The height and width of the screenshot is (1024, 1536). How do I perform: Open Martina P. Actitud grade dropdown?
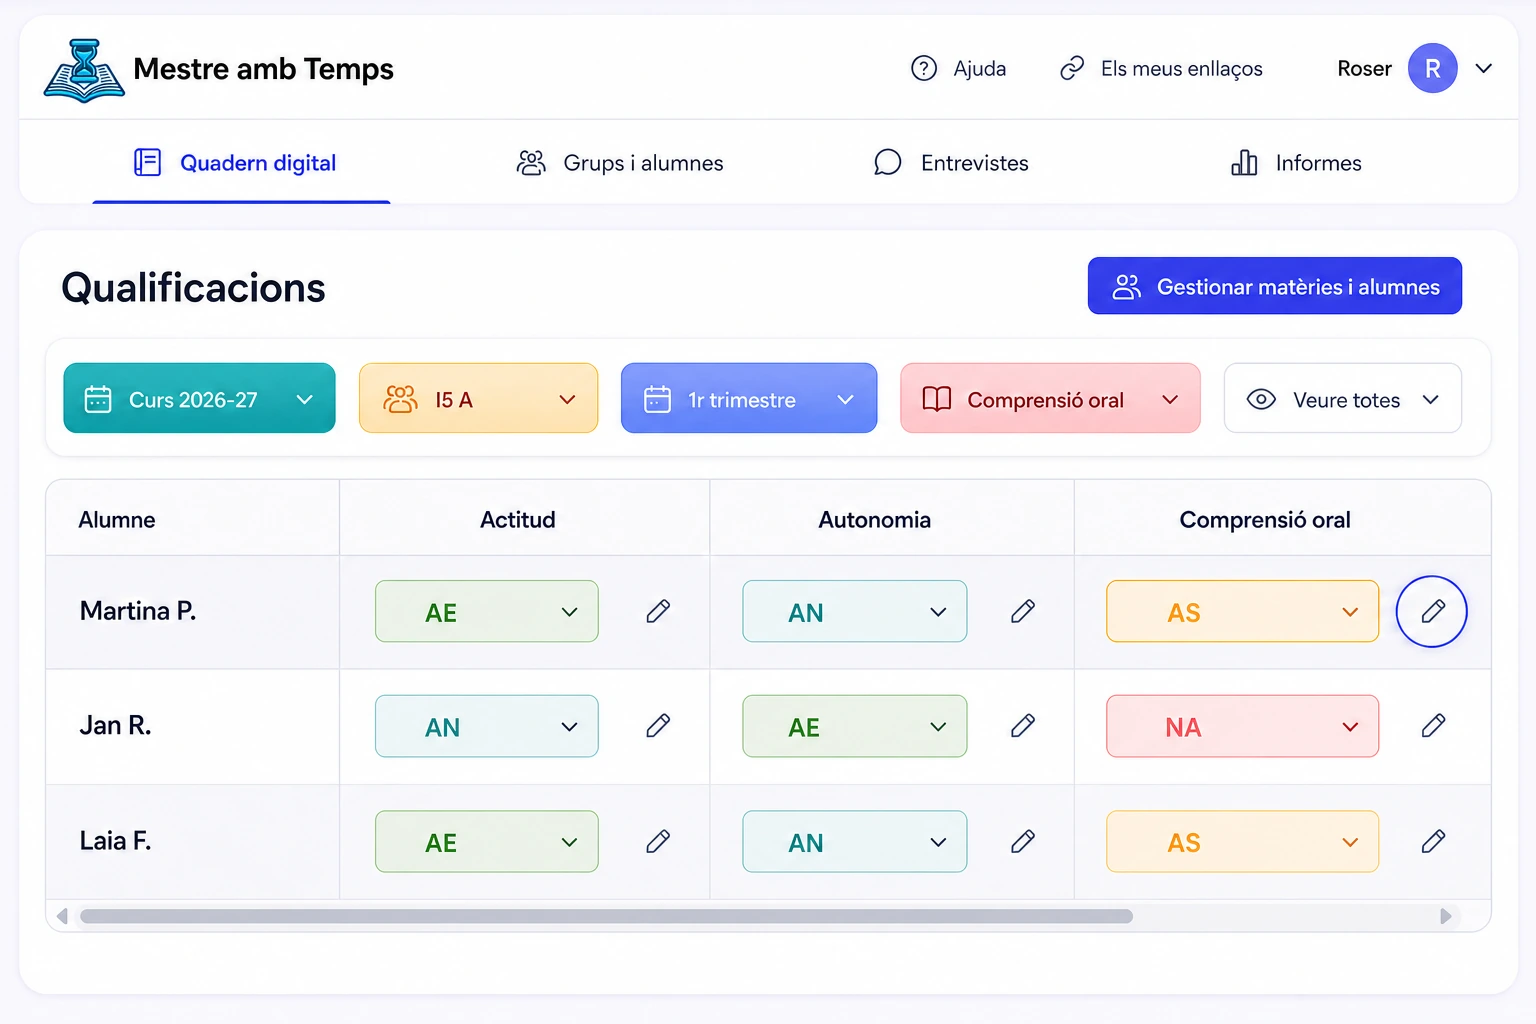[487, 611]
